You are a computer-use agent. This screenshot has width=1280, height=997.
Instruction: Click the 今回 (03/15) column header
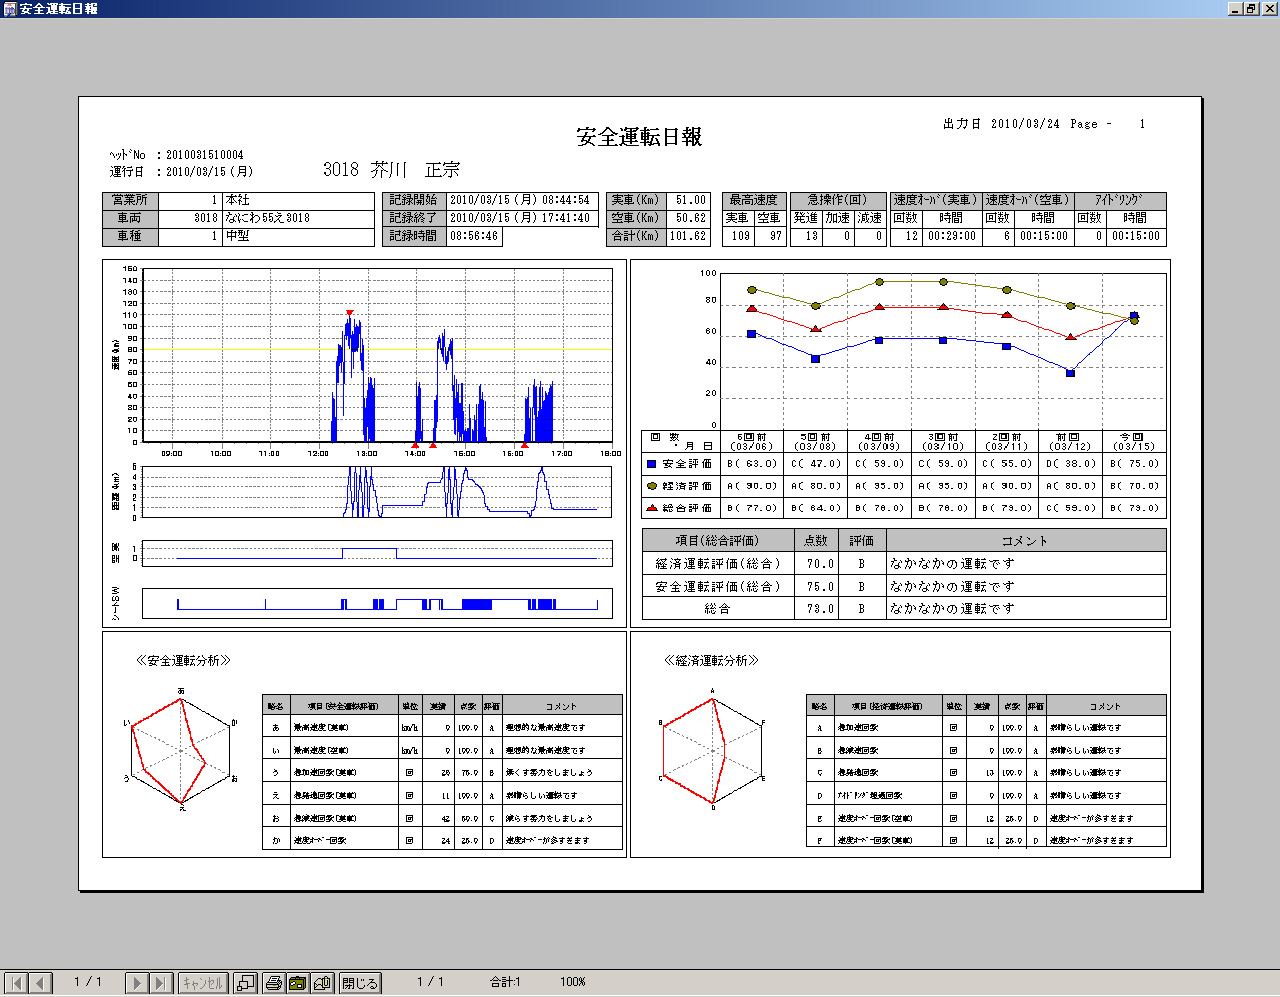coord(1135,441)
